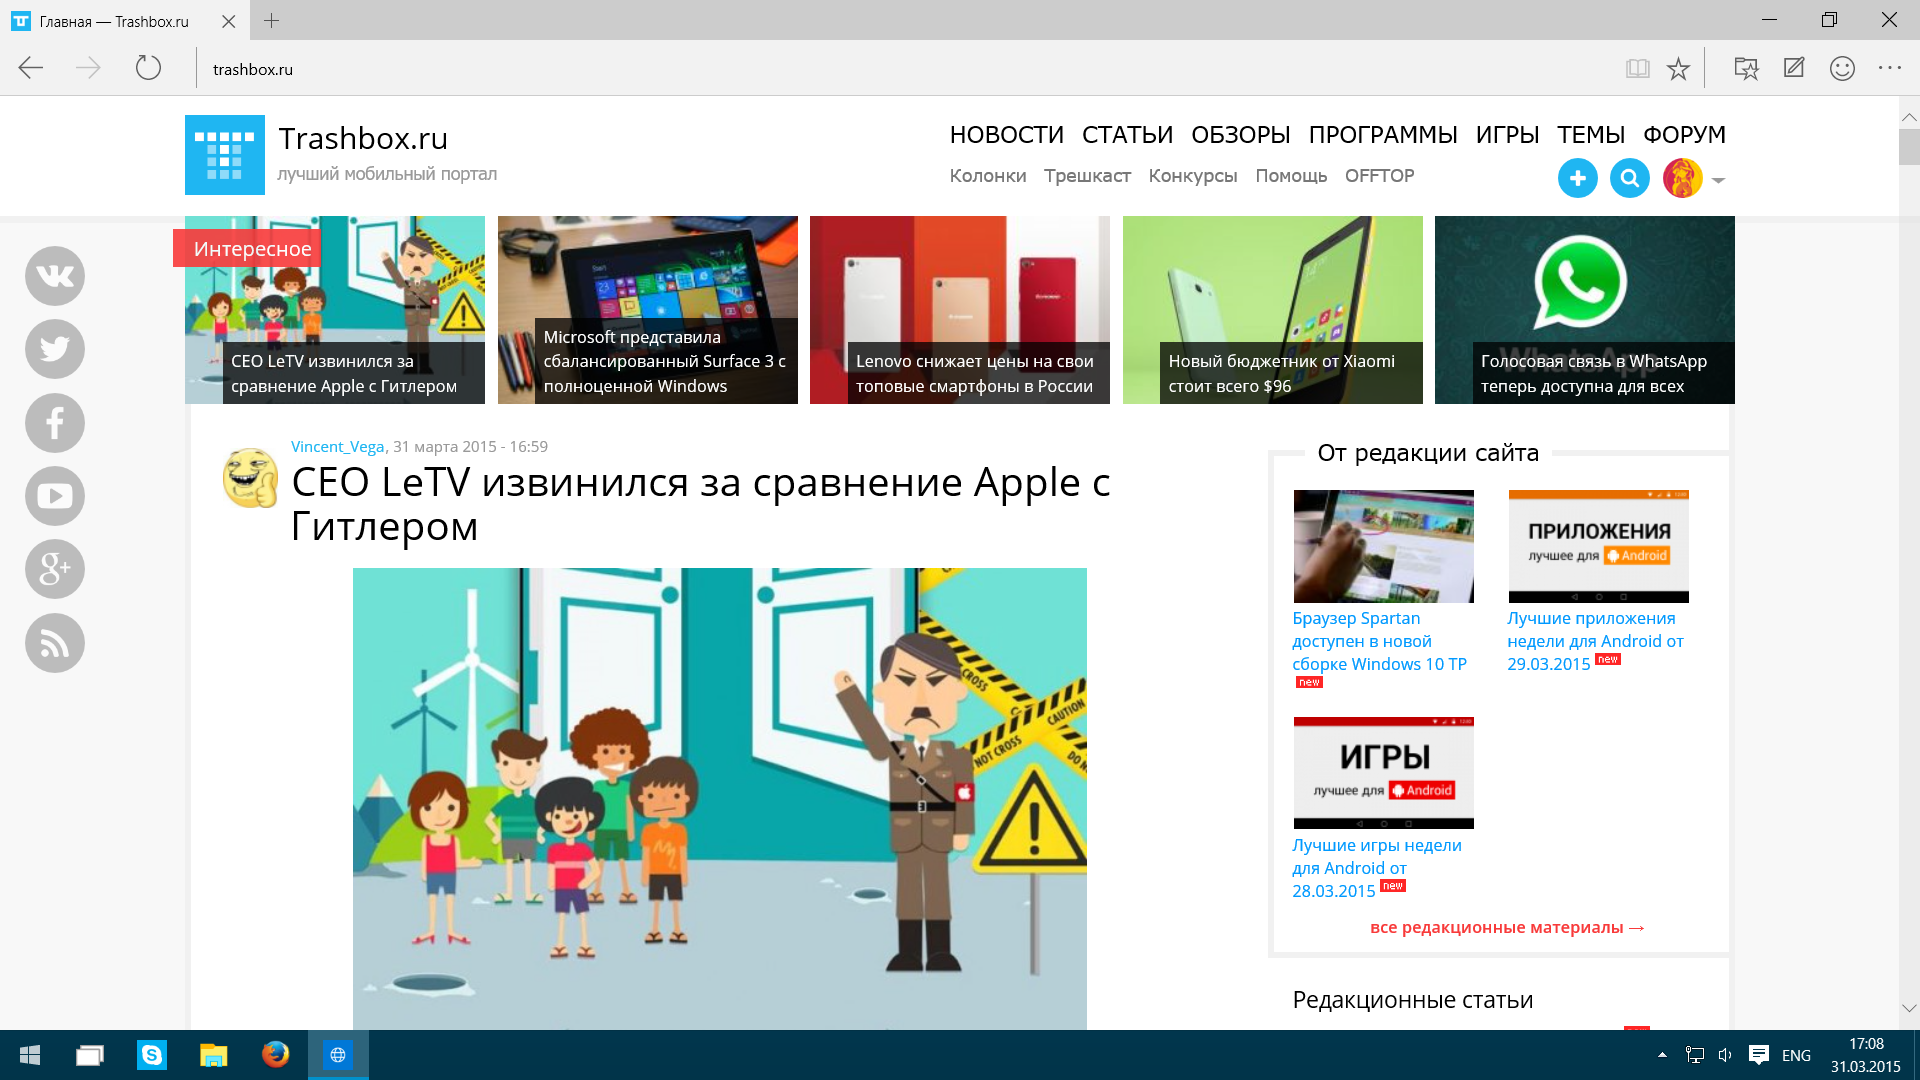Open Lenovo price cut featured card
Viewport: 1920px width, 1080px height.
(x=960, y=310)
